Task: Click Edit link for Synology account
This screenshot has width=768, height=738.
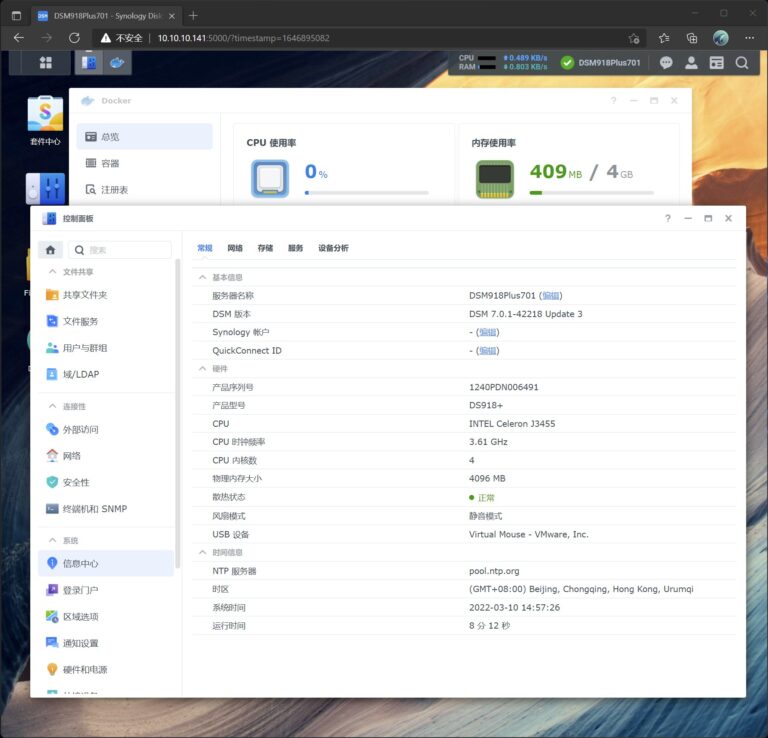Action: coord(488,332)
